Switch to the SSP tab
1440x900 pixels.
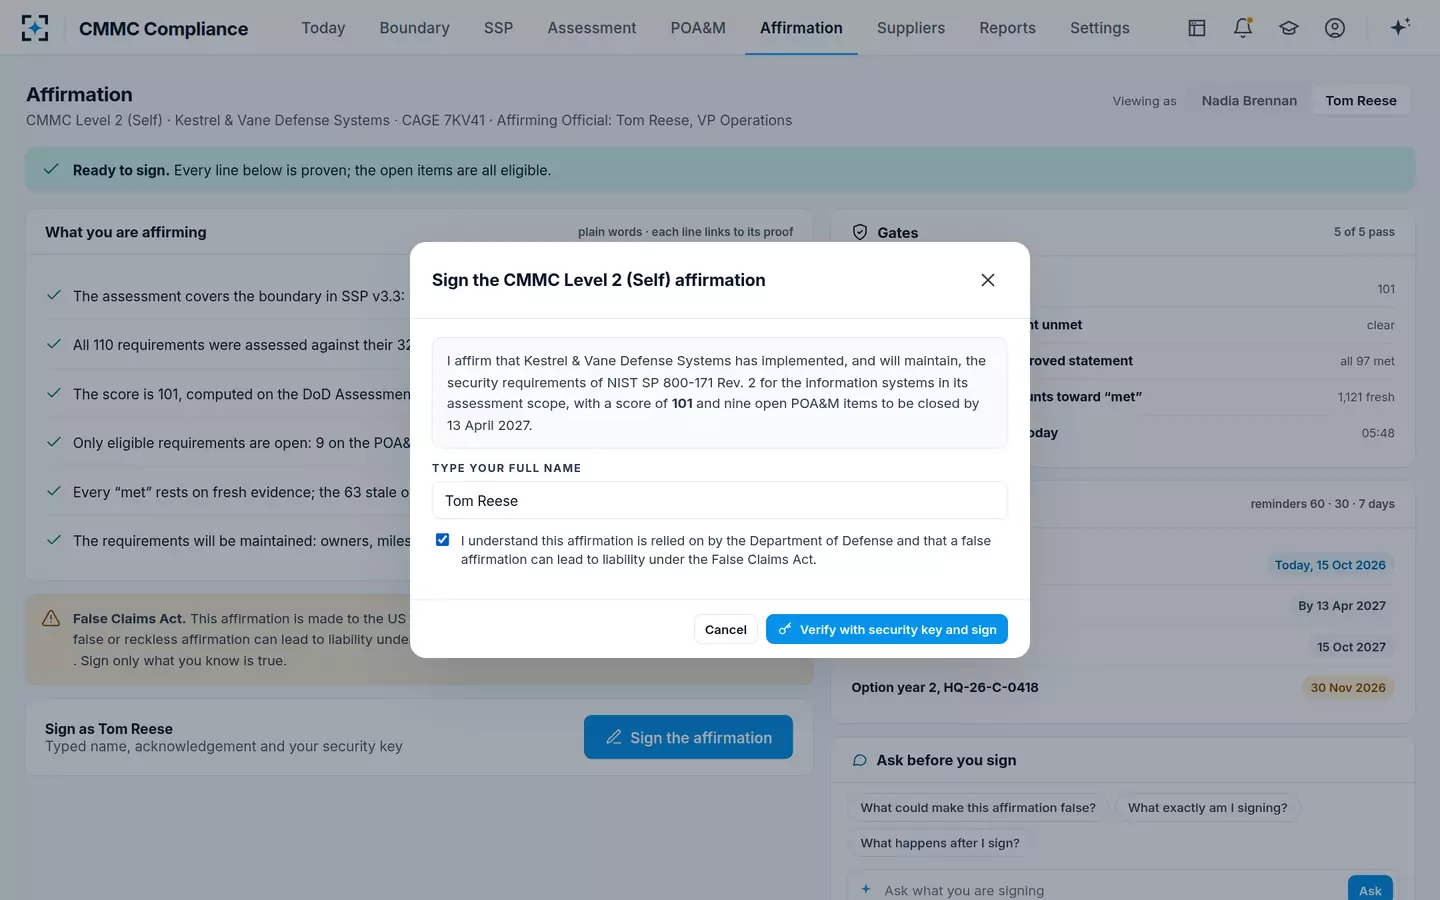(x=498, y=28)
